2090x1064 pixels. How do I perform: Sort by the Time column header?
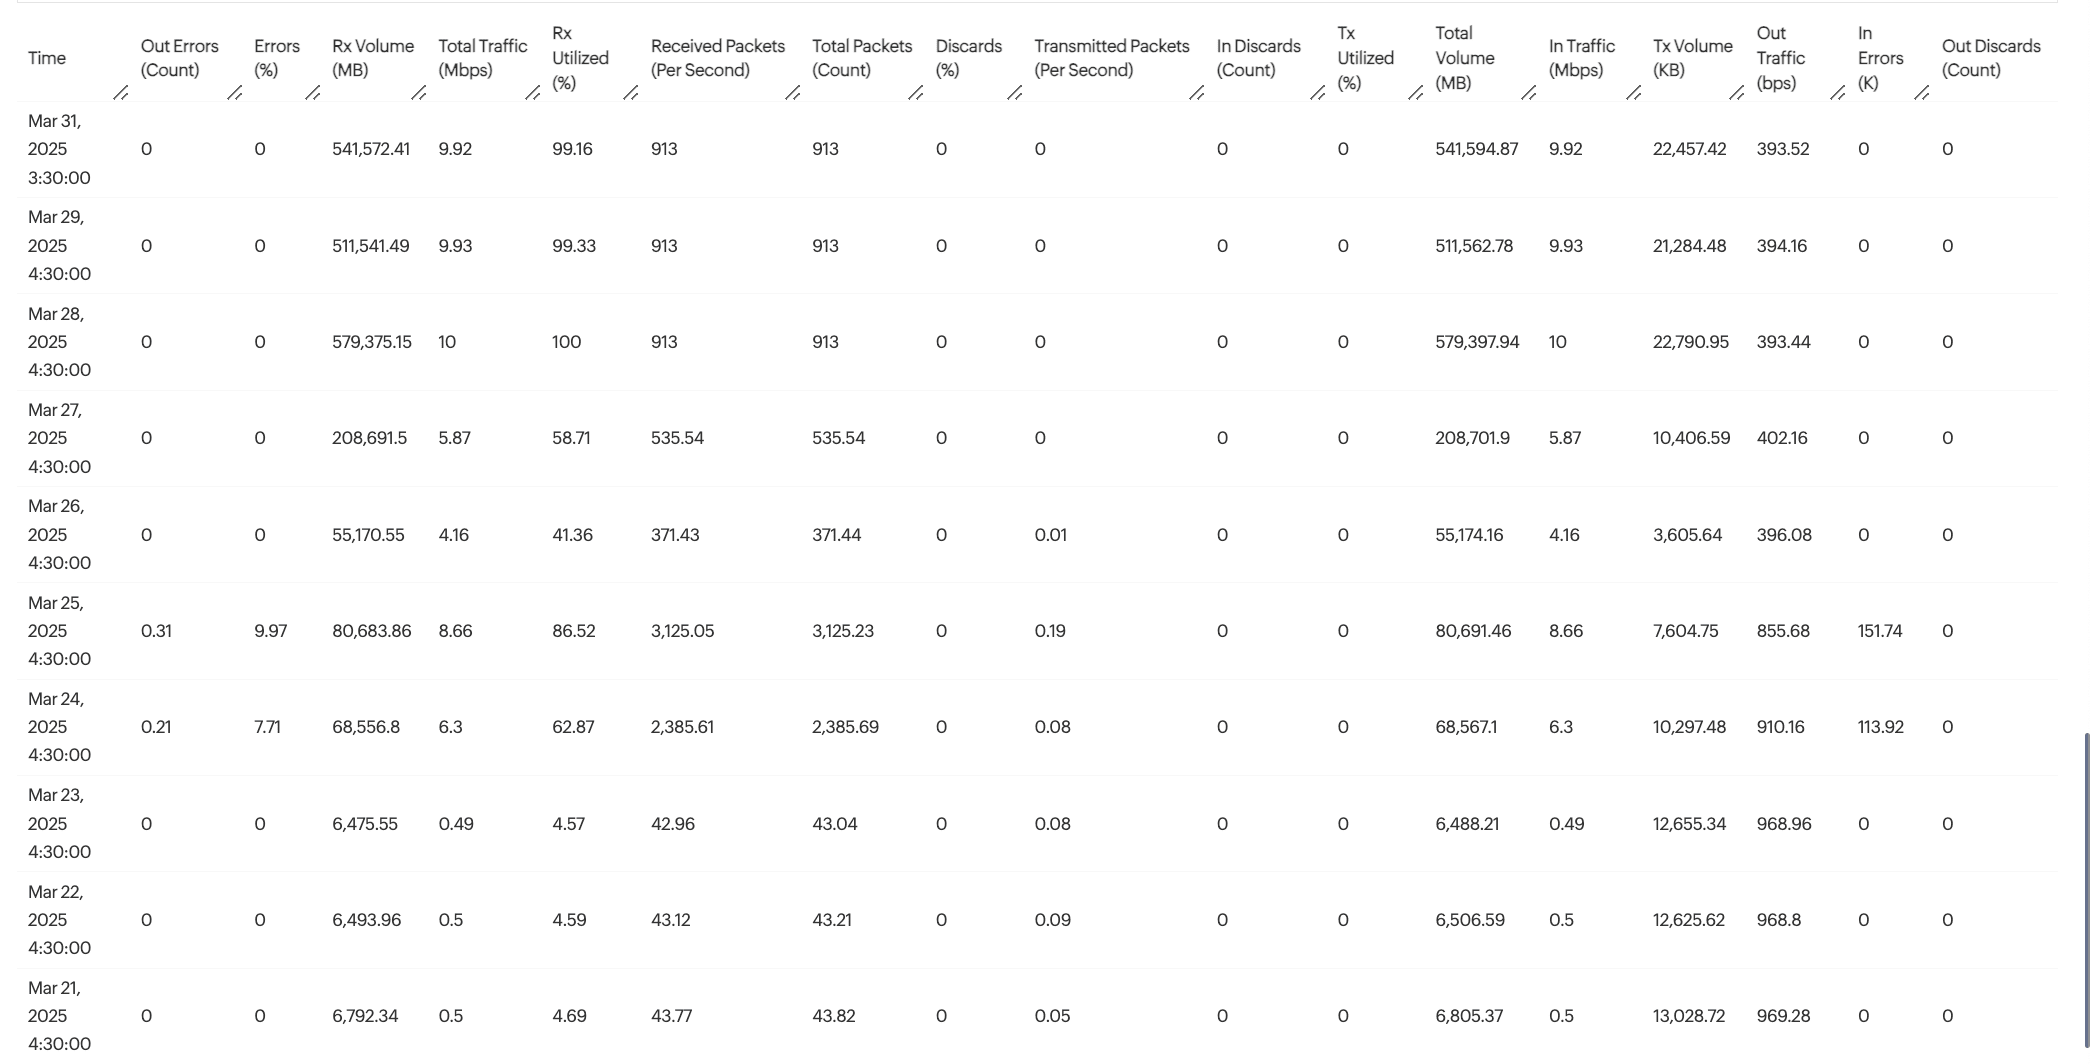pos(47,58)
